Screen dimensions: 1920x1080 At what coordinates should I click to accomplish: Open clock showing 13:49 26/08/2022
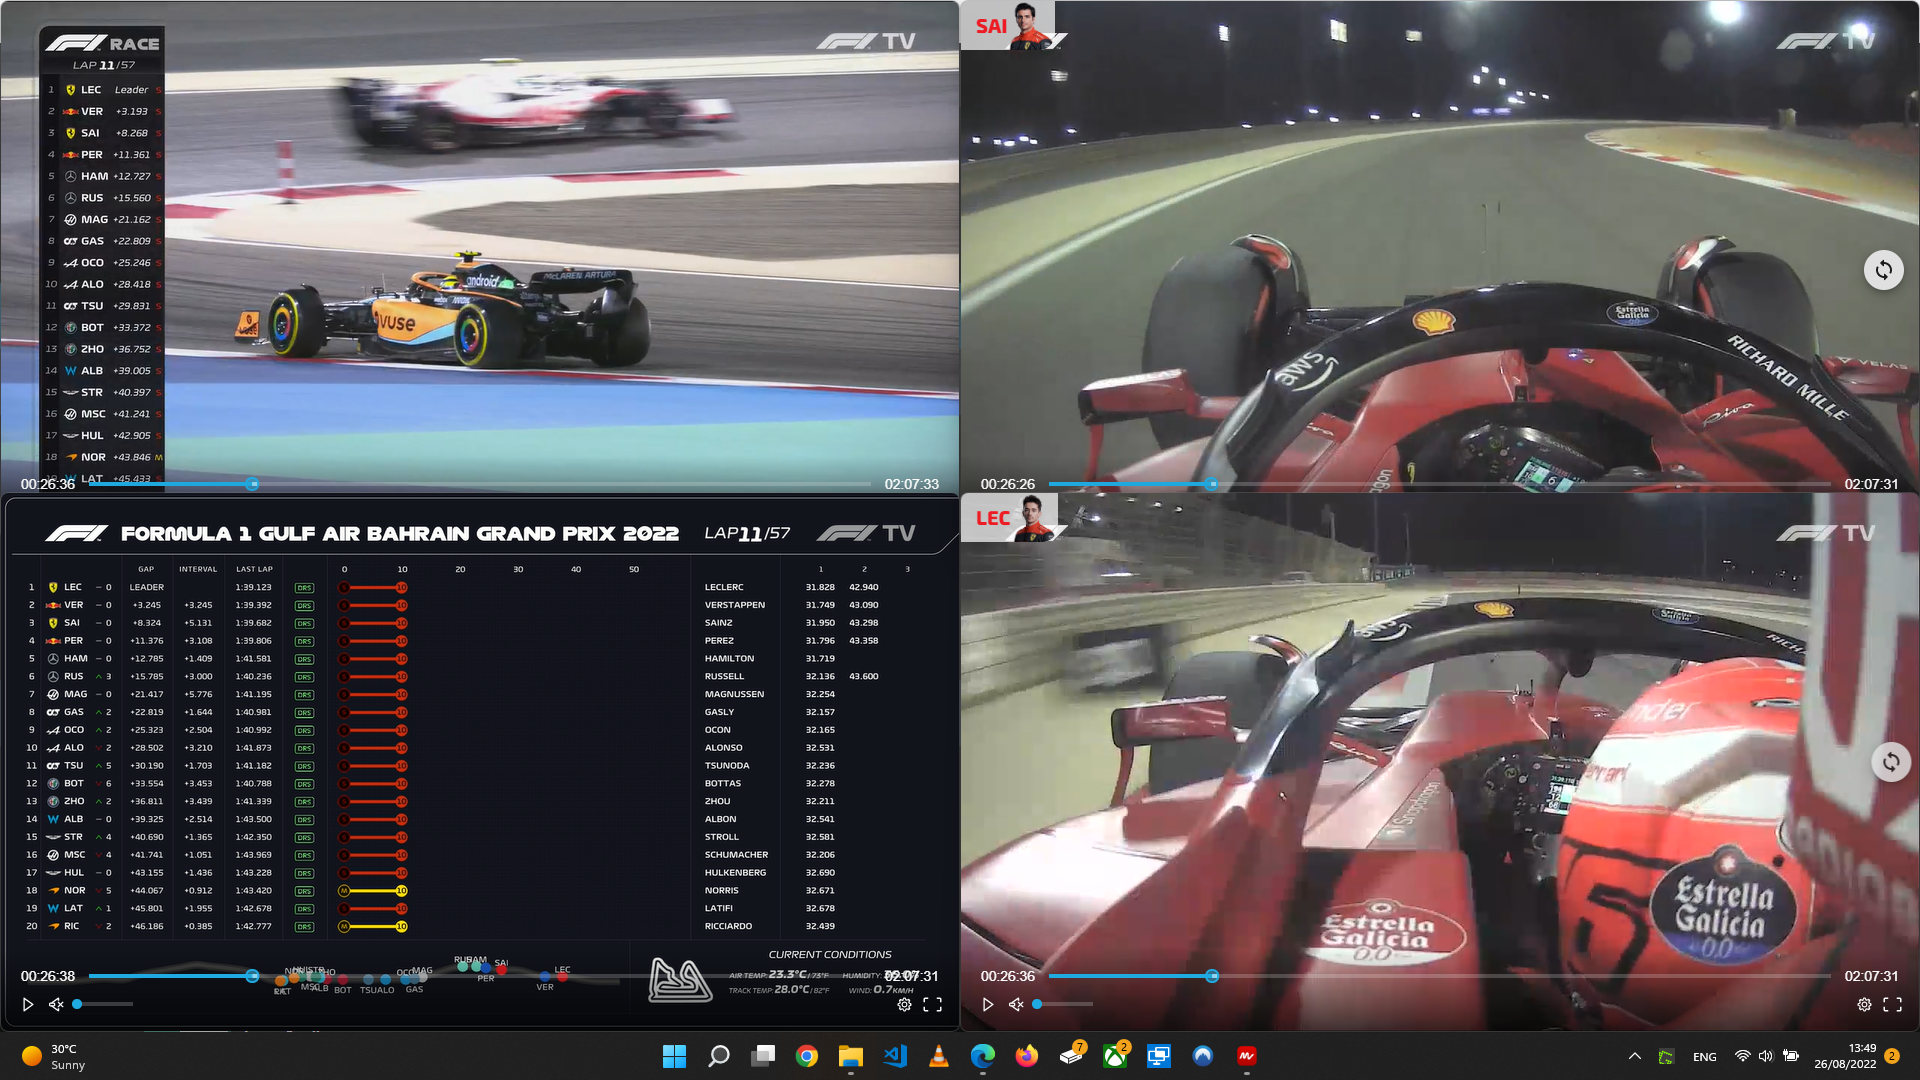coord(1846,1056)
